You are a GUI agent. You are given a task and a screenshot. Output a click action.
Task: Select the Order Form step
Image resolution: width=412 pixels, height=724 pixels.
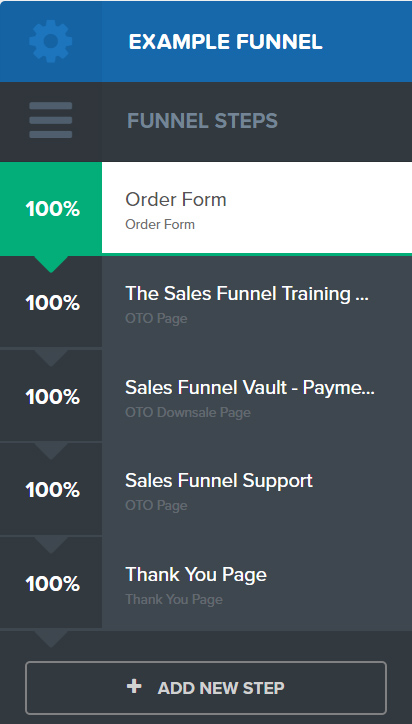[257, 208]
